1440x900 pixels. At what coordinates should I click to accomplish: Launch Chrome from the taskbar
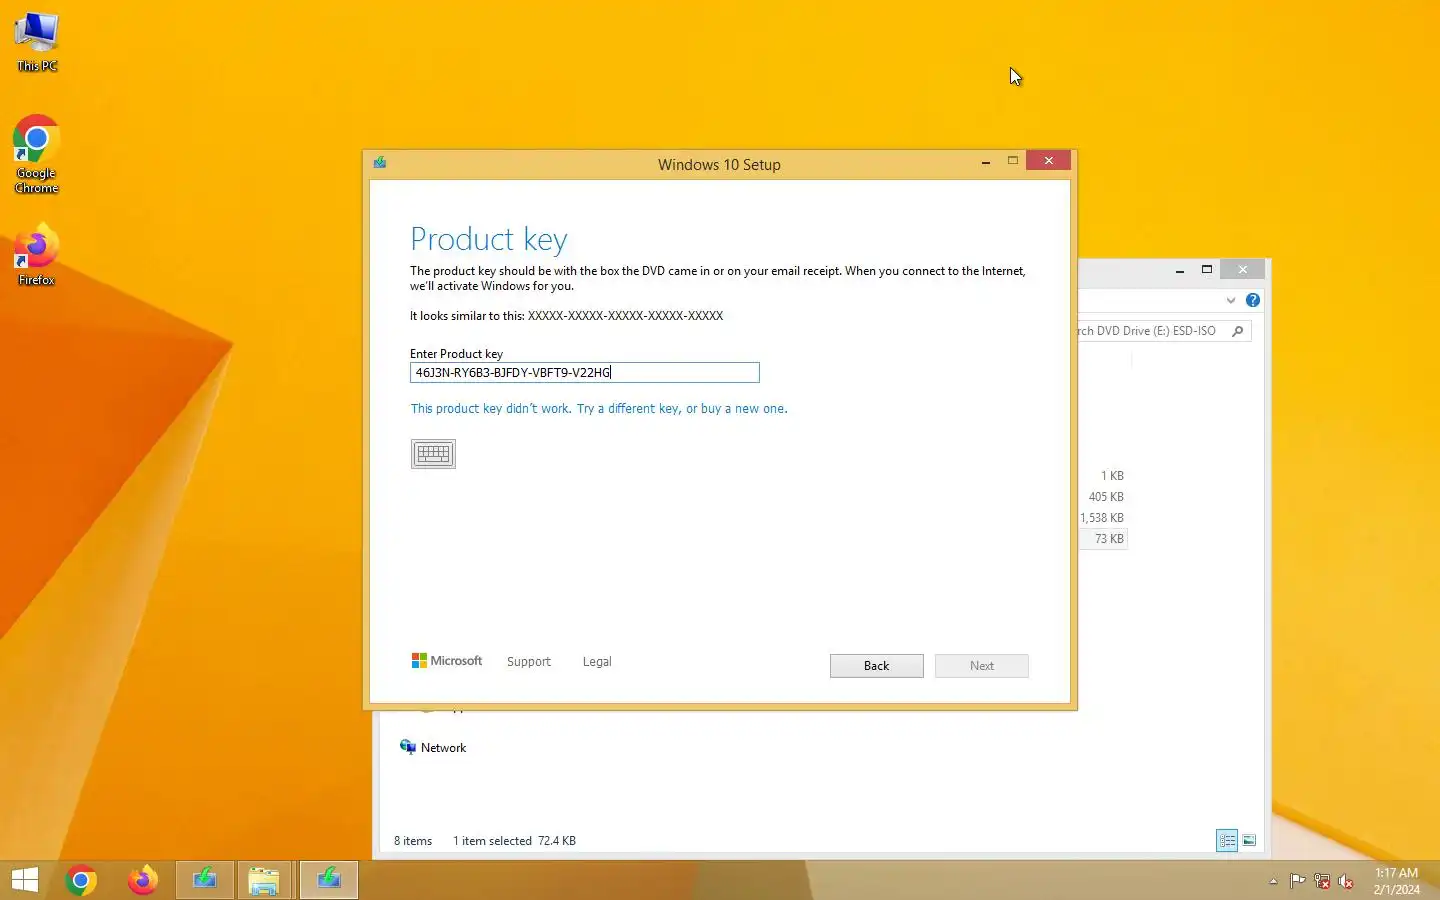click(81, 880)
